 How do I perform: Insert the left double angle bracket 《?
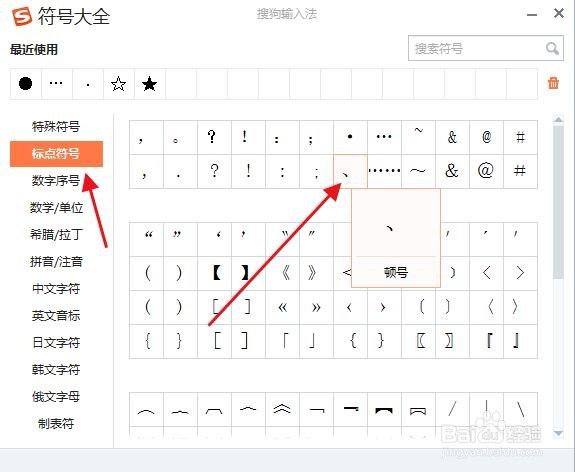click(x=282, y=273)
